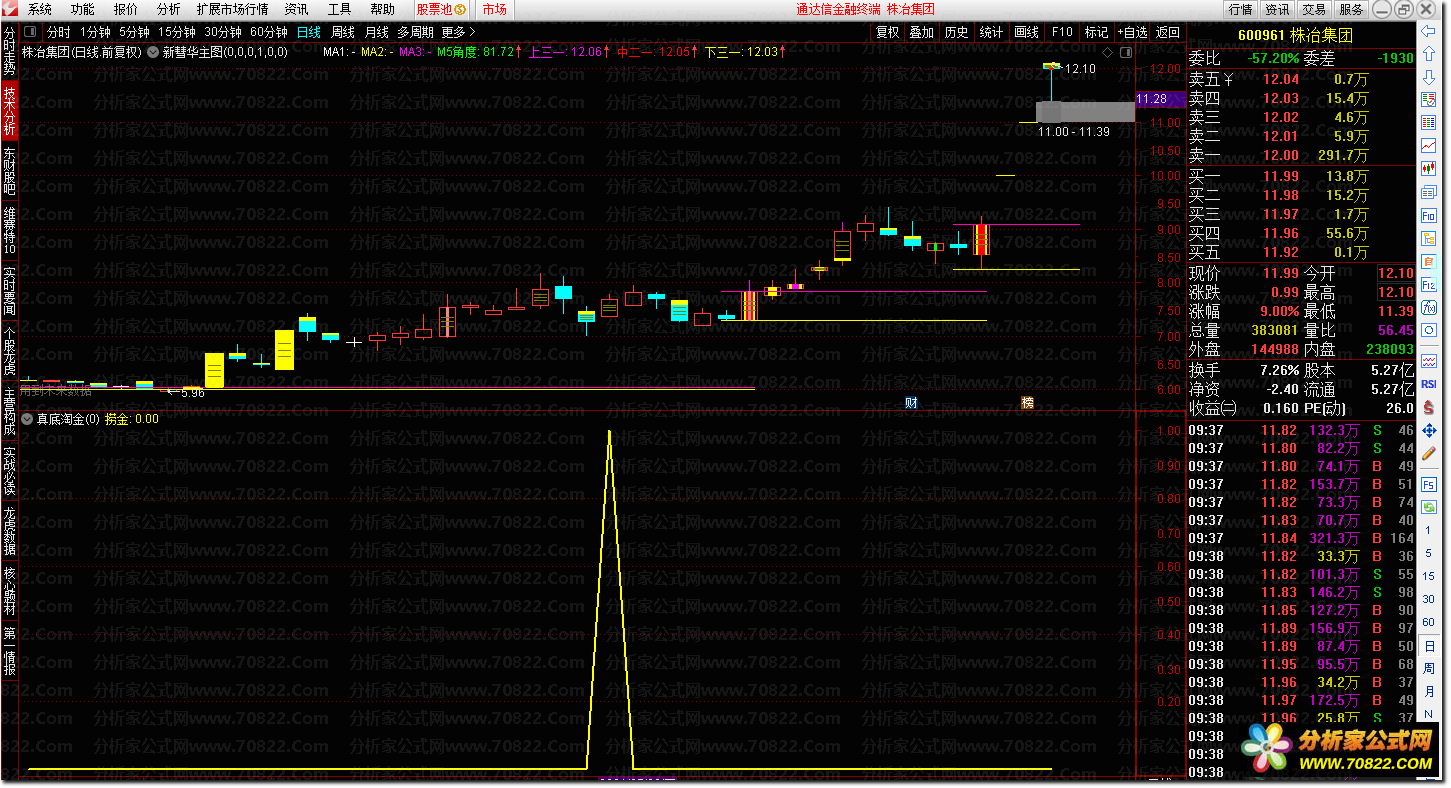The image size is (1451, 788).
Task: Click the 财 finance marker on chart
Action: tap(911, 403)
